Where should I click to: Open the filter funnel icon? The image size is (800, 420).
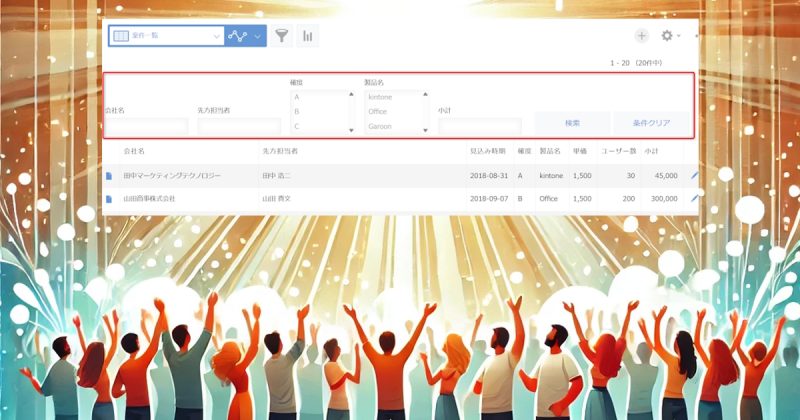(x=282, y=36)
